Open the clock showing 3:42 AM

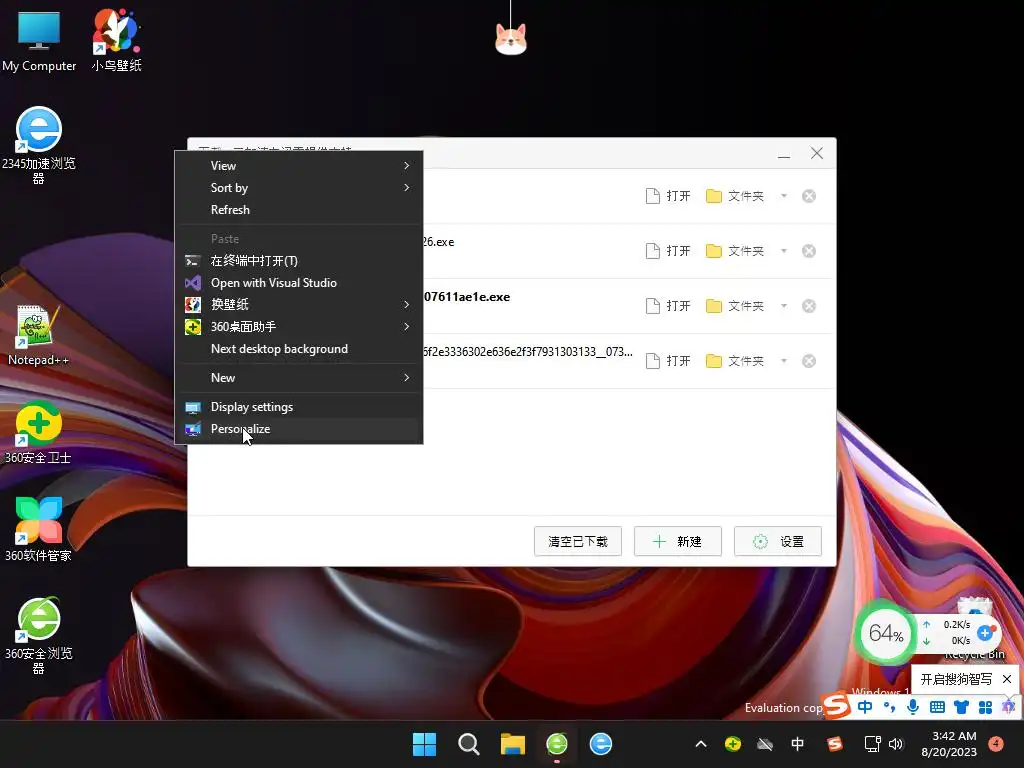(x=949, y=744)
